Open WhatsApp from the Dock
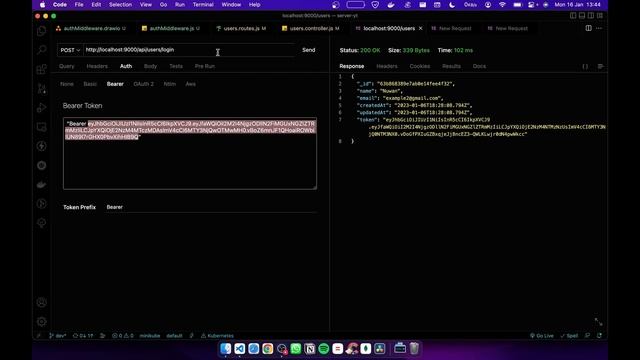This screenshot has width=640, height=360. pos(296,349)
